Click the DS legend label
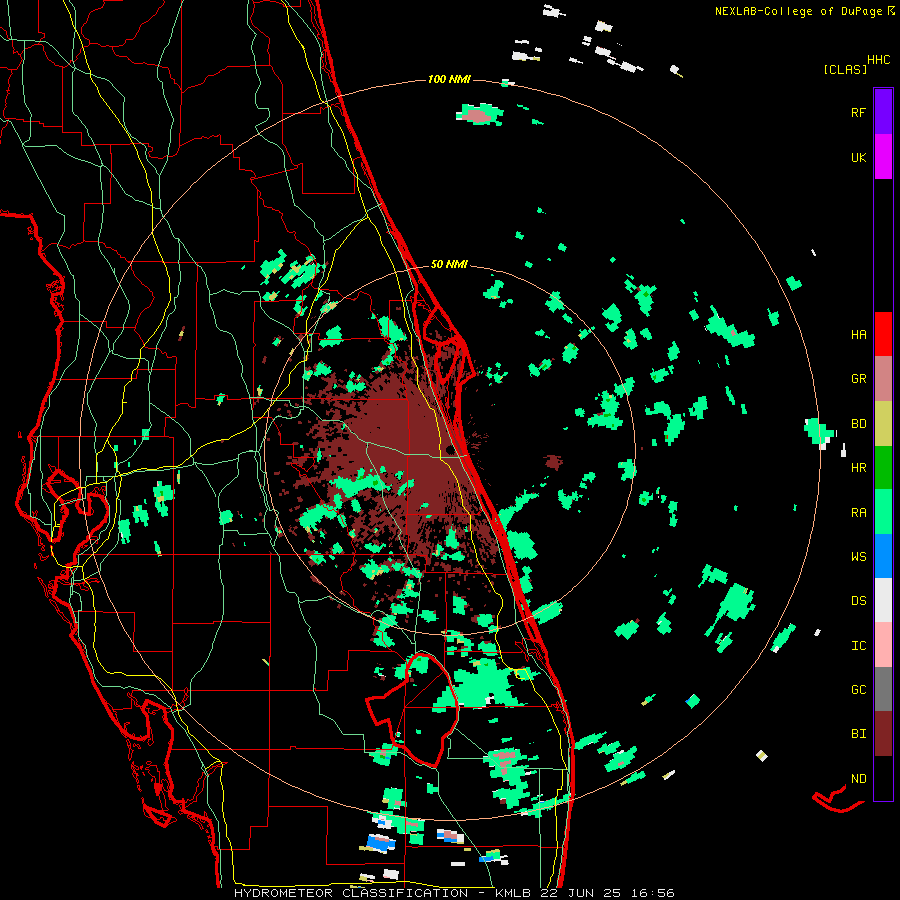The image size is (900, 900). 858,600
